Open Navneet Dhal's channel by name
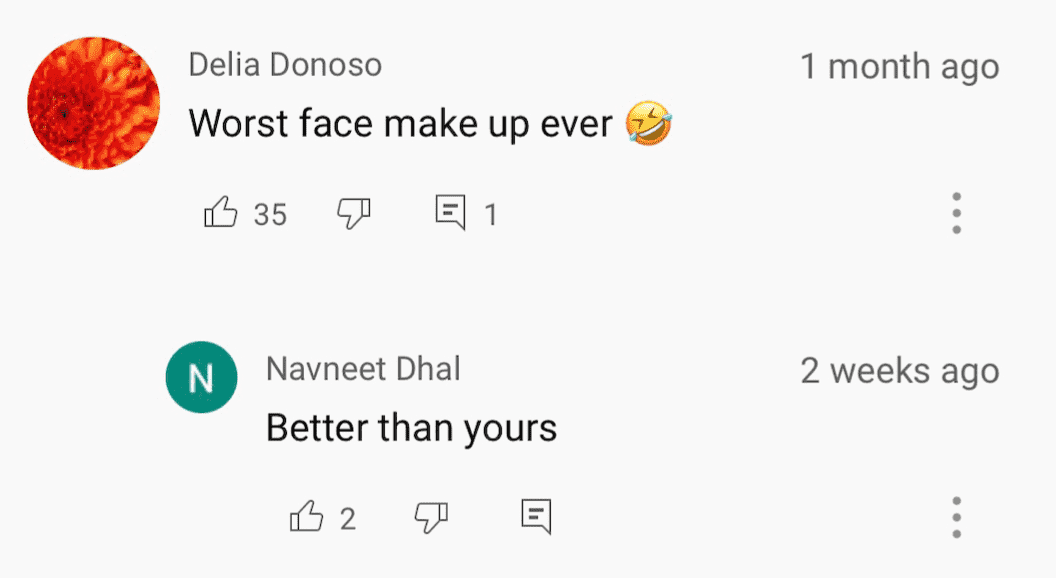 pyautogui.click(x=363, y=369)
